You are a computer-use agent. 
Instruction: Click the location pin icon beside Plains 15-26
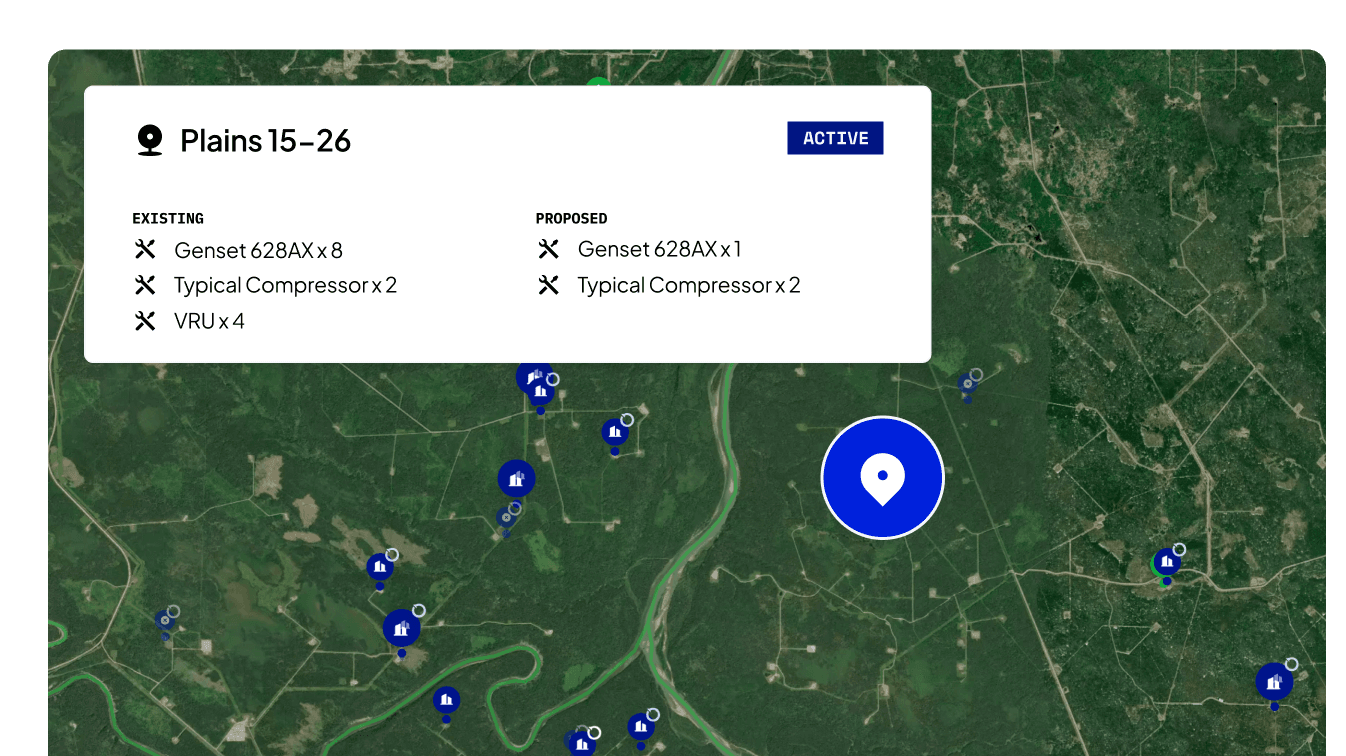click(x=150, y=140)
